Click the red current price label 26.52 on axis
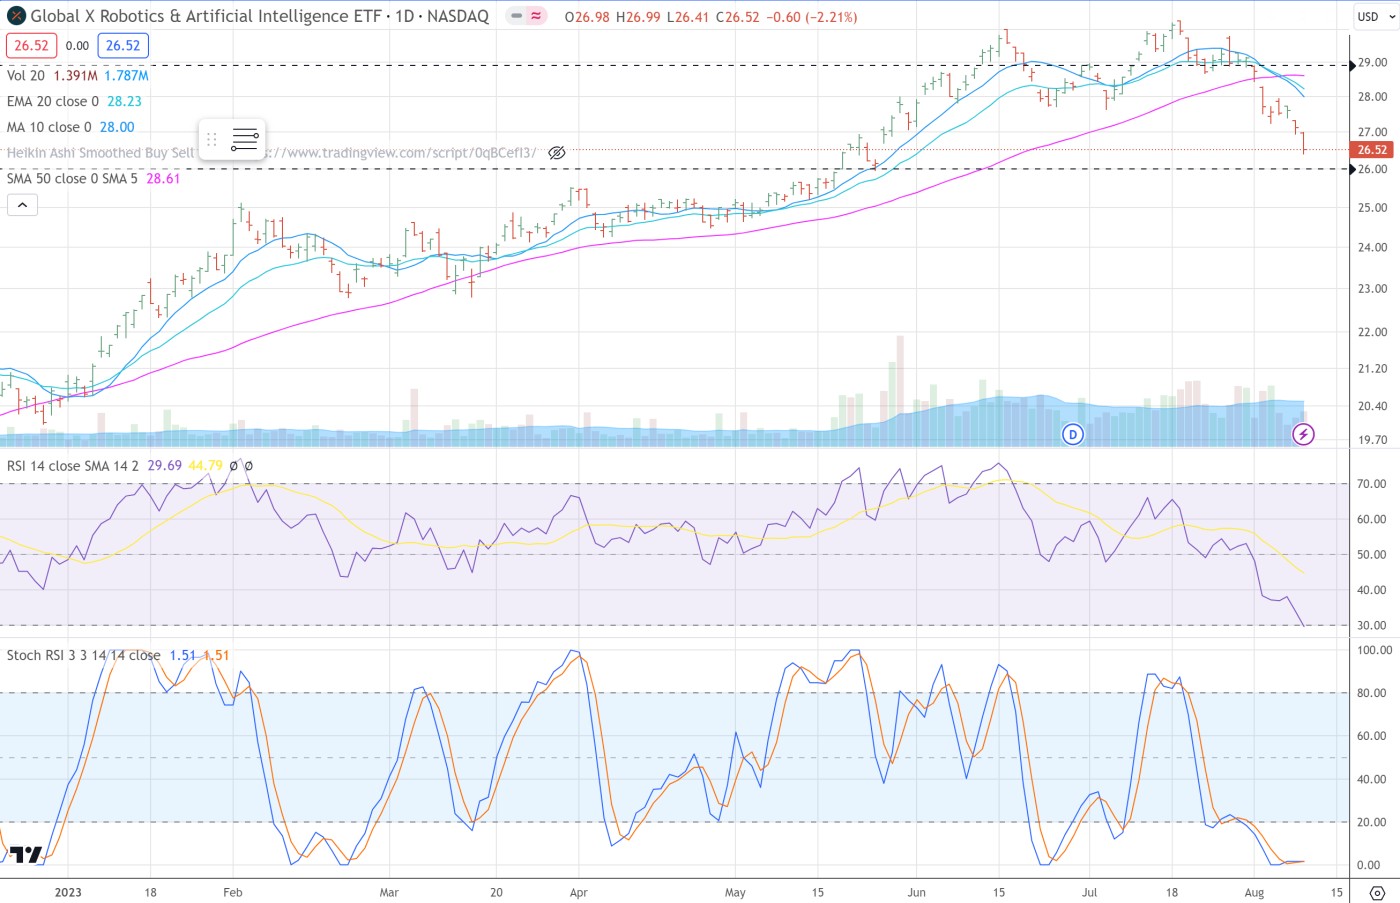The height and width of the screenshot is (903, 1400). (1372, 150)
